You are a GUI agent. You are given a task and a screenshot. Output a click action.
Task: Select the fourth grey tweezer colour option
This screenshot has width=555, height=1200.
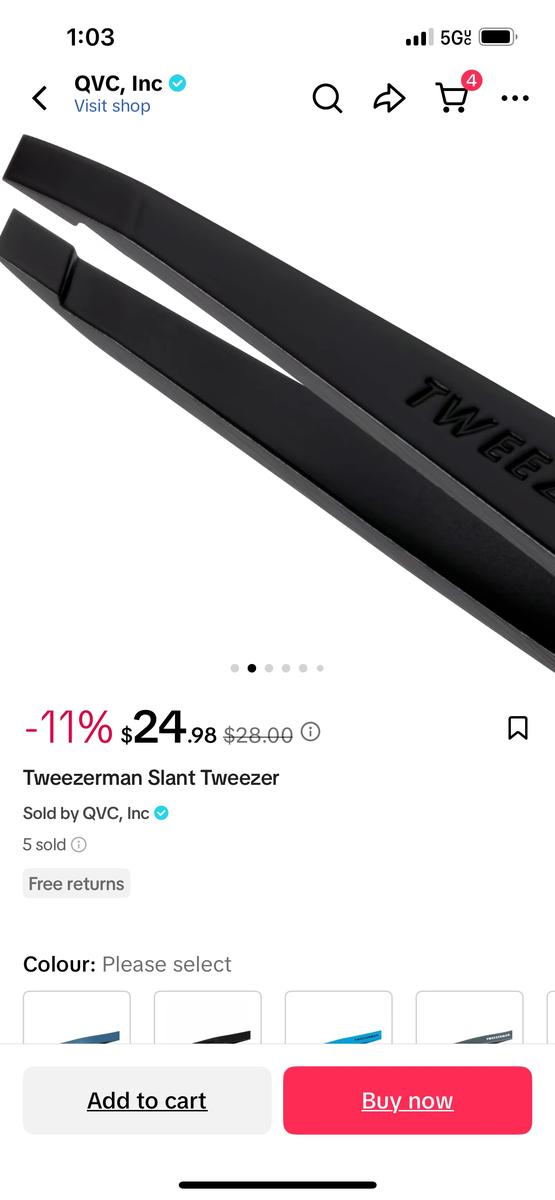(x=470, y=1017)
